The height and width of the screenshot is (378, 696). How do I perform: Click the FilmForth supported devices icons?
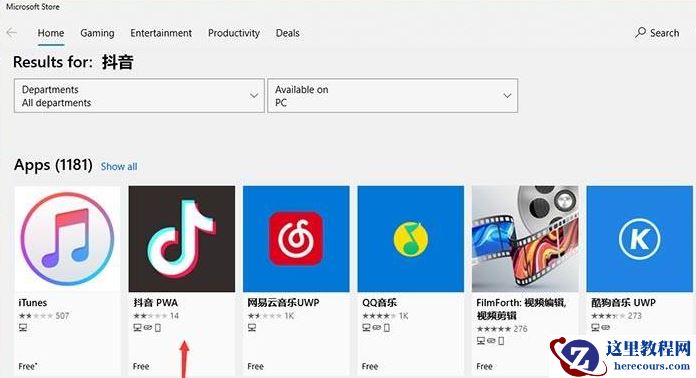click(x=490, y=340)
